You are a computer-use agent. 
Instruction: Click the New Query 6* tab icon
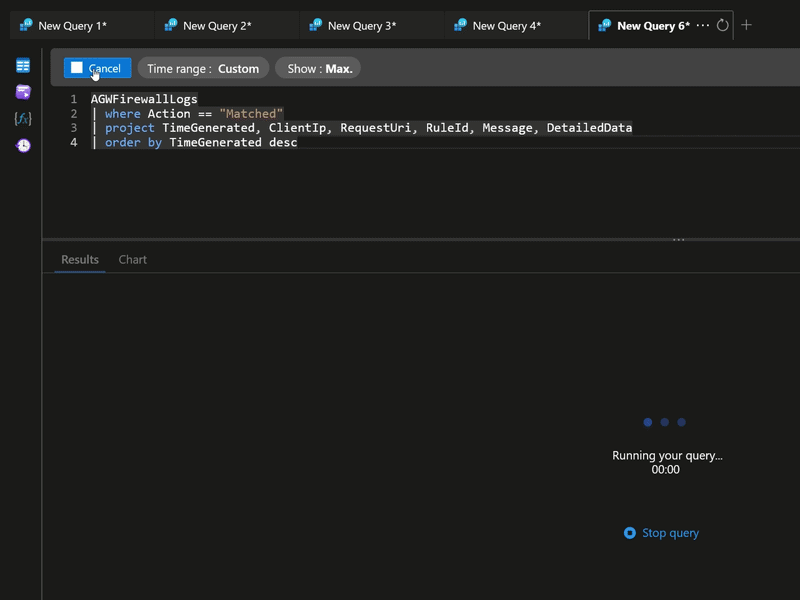click(605, 25)
